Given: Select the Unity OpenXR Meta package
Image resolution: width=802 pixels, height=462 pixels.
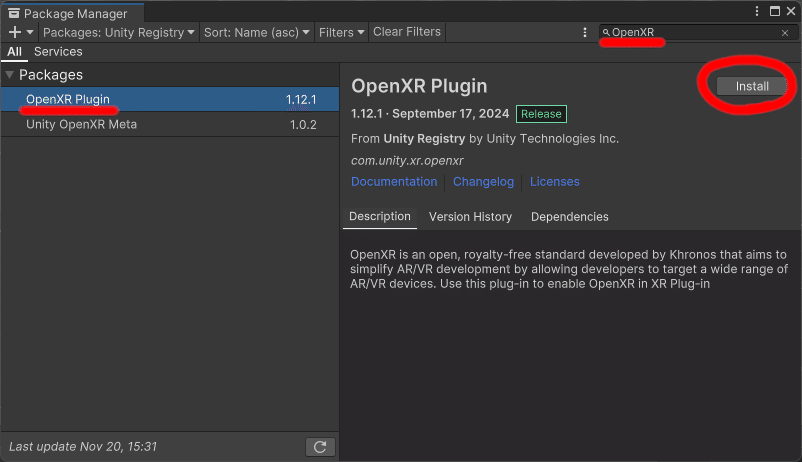Looking at the screenshot, I should coord(170,124).
